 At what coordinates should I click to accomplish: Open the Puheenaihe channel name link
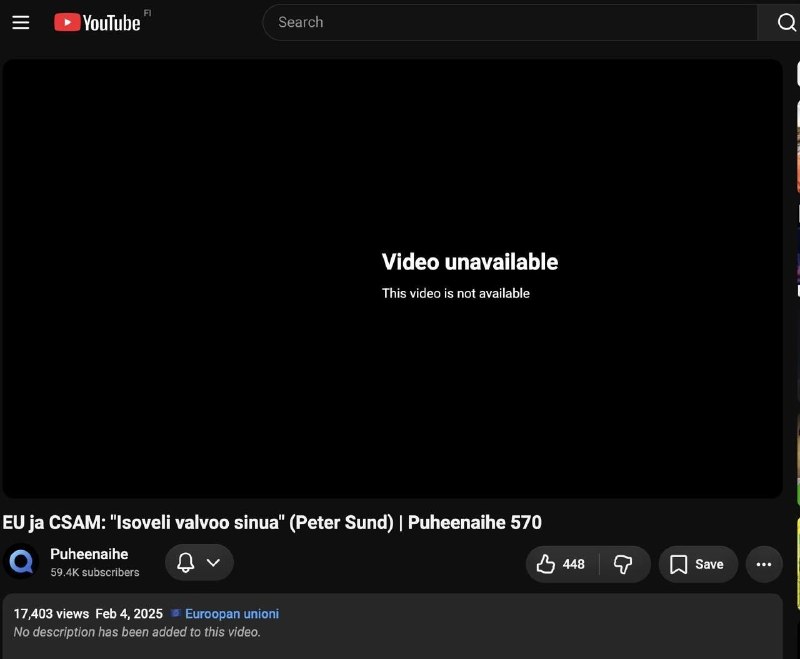(x=89, y=554)
